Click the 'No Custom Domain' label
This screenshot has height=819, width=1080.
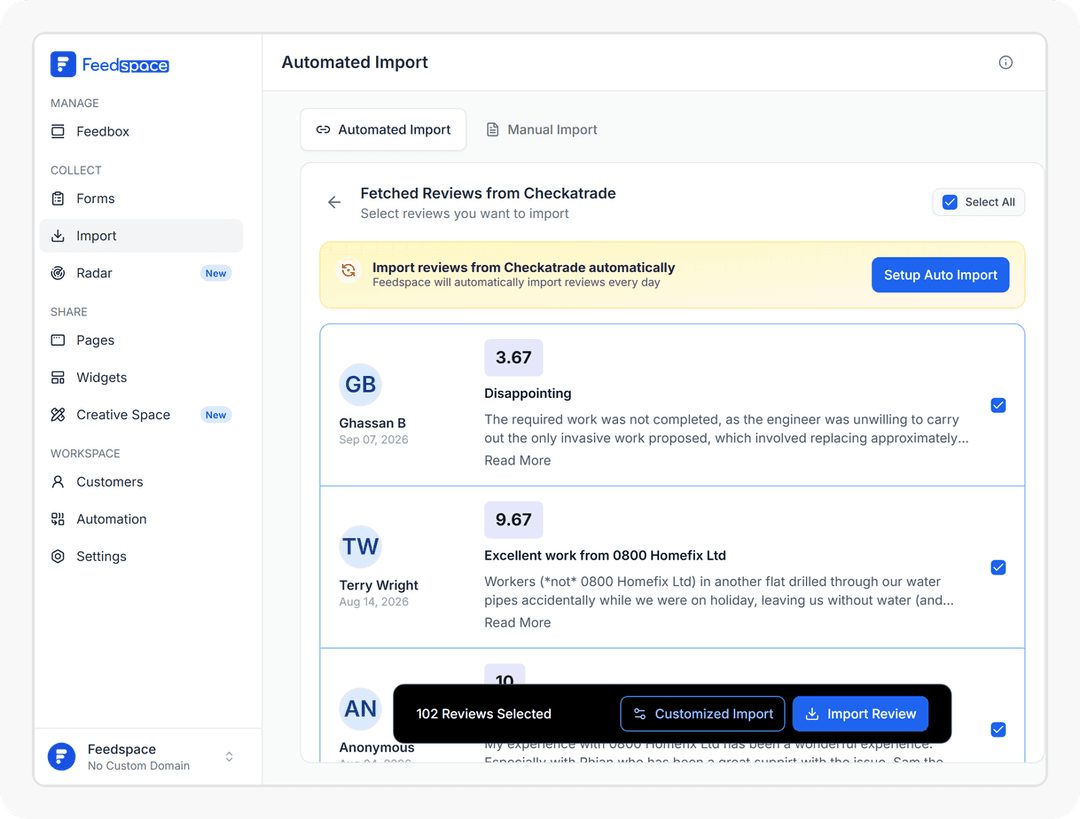point(138,766)
